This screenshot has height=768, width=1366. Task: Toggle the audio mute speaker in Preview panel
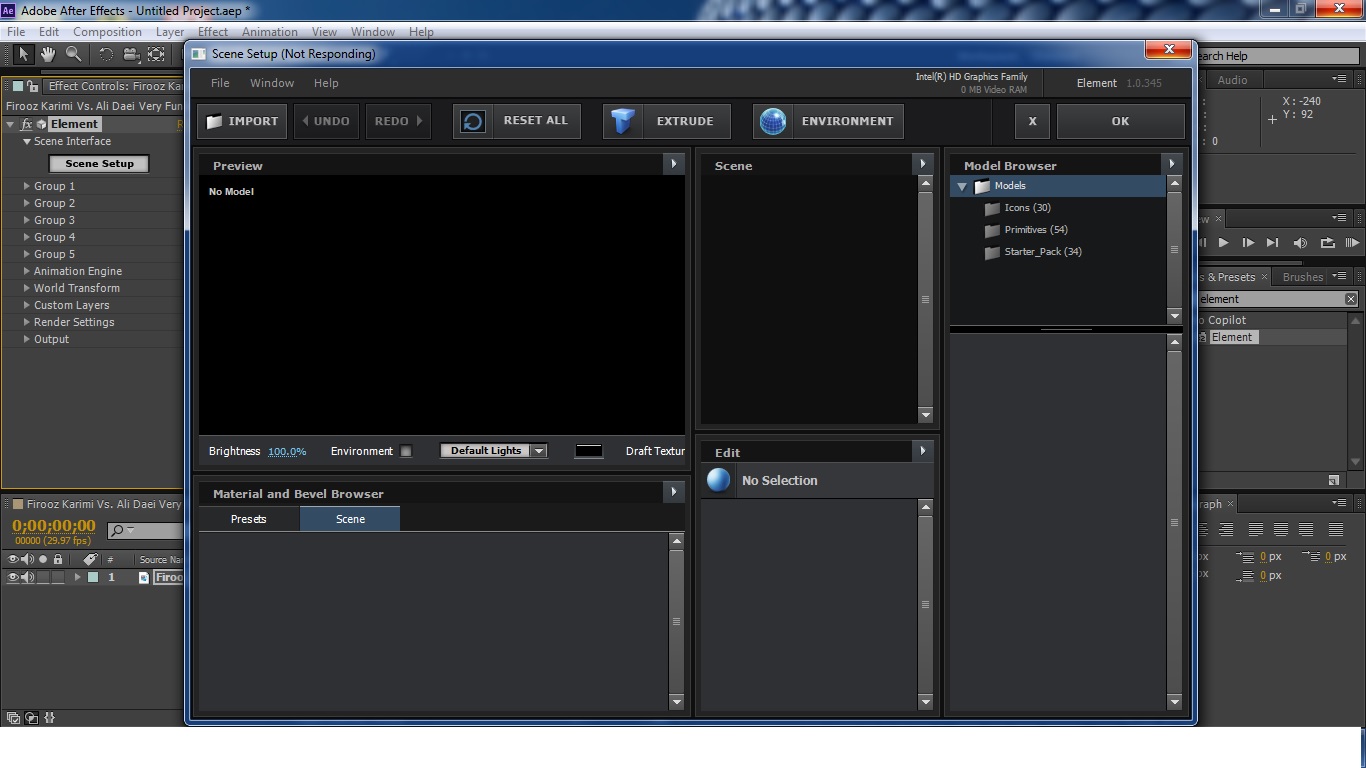point(1300,242)
